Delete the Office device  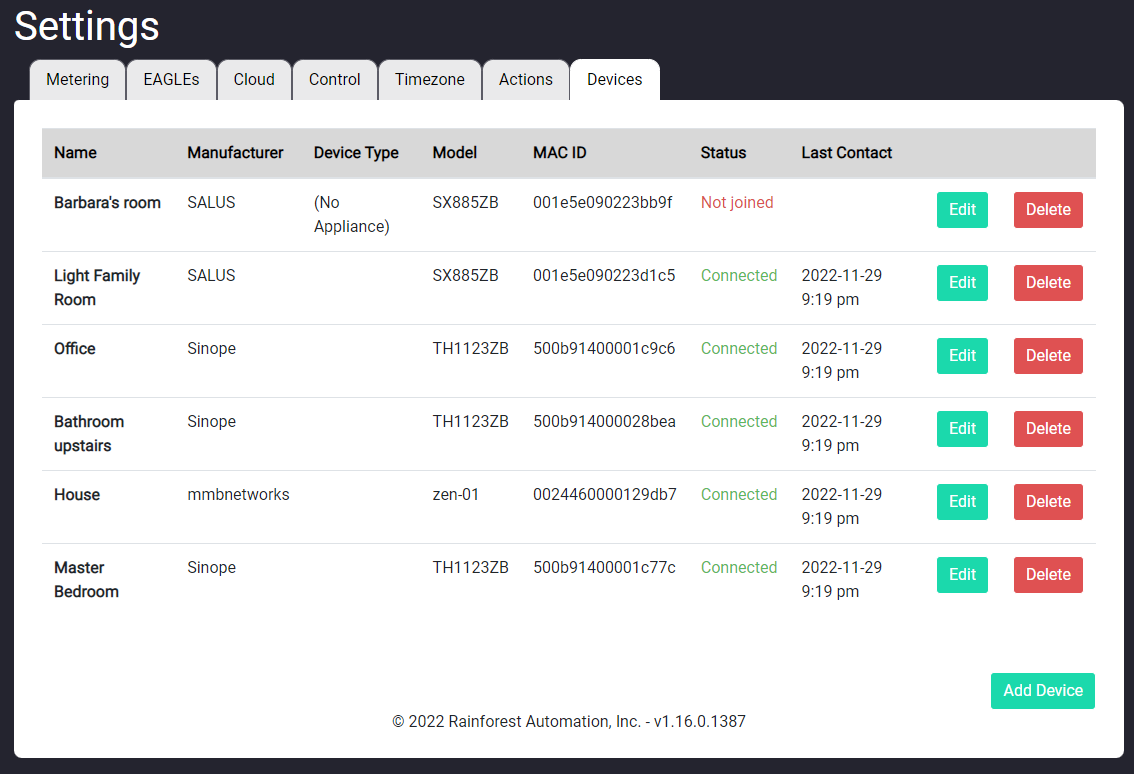[1048, 356]
